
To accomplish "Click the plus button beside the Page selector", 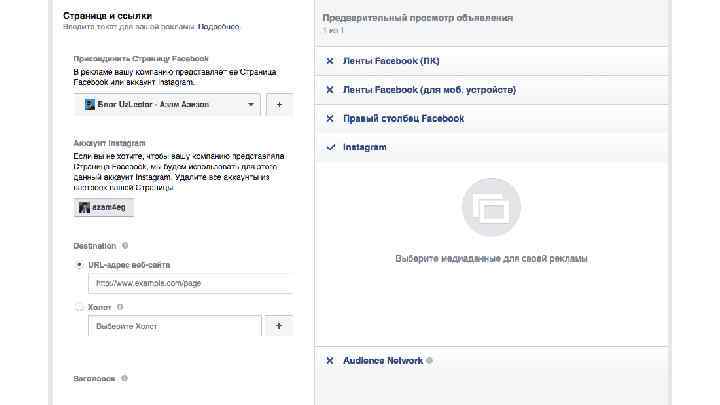I will [x=279, y=104].
